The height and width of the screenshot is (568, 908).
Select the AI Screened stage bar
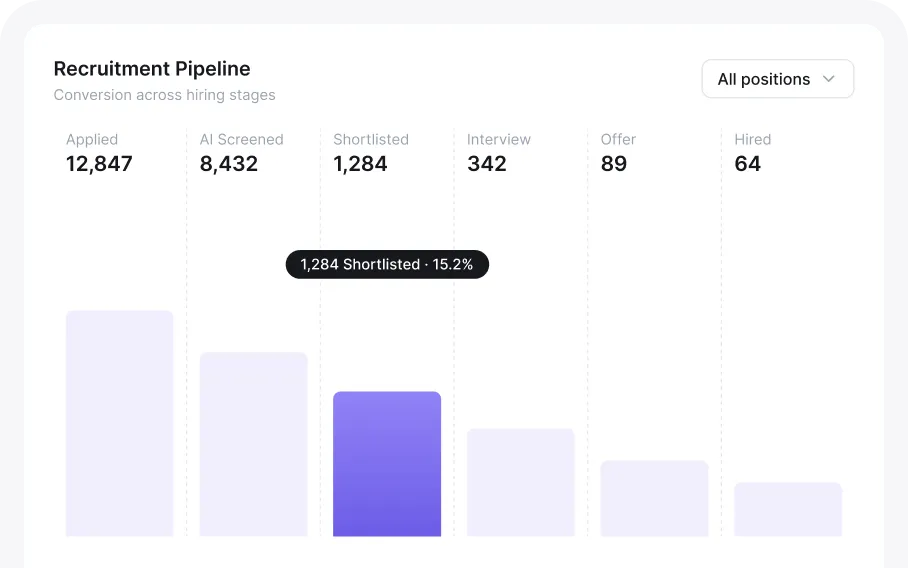pyautogui.click(x=253, y=444)
